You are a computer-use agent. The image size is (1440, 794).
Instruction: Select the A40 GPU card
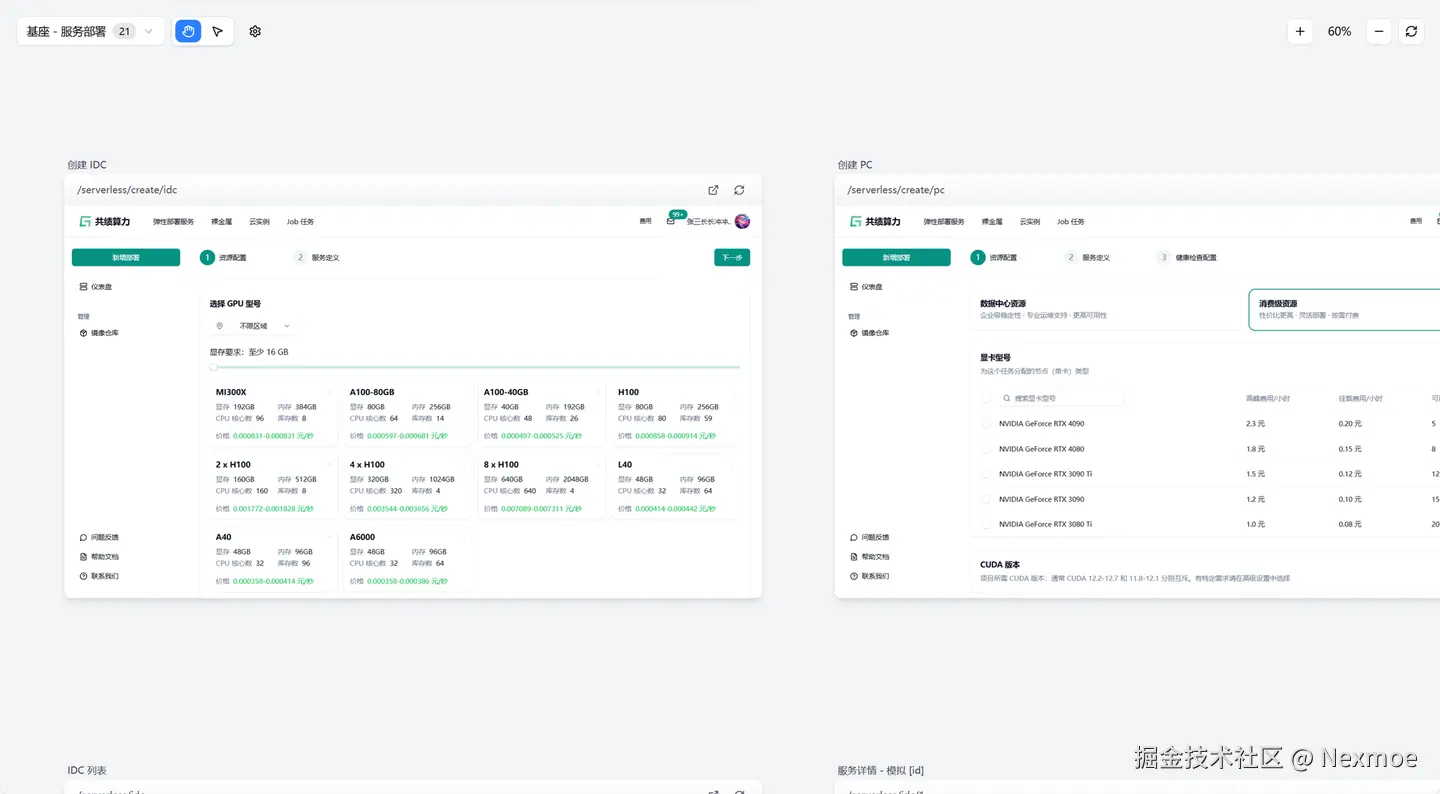273,559
